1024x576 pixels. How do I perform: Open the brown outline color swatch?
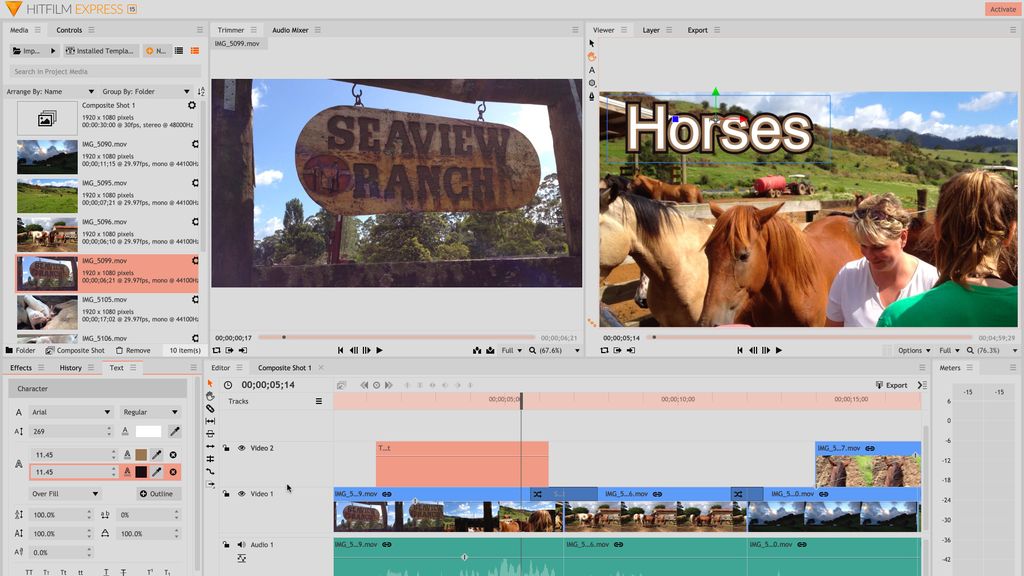pos(141,454)
